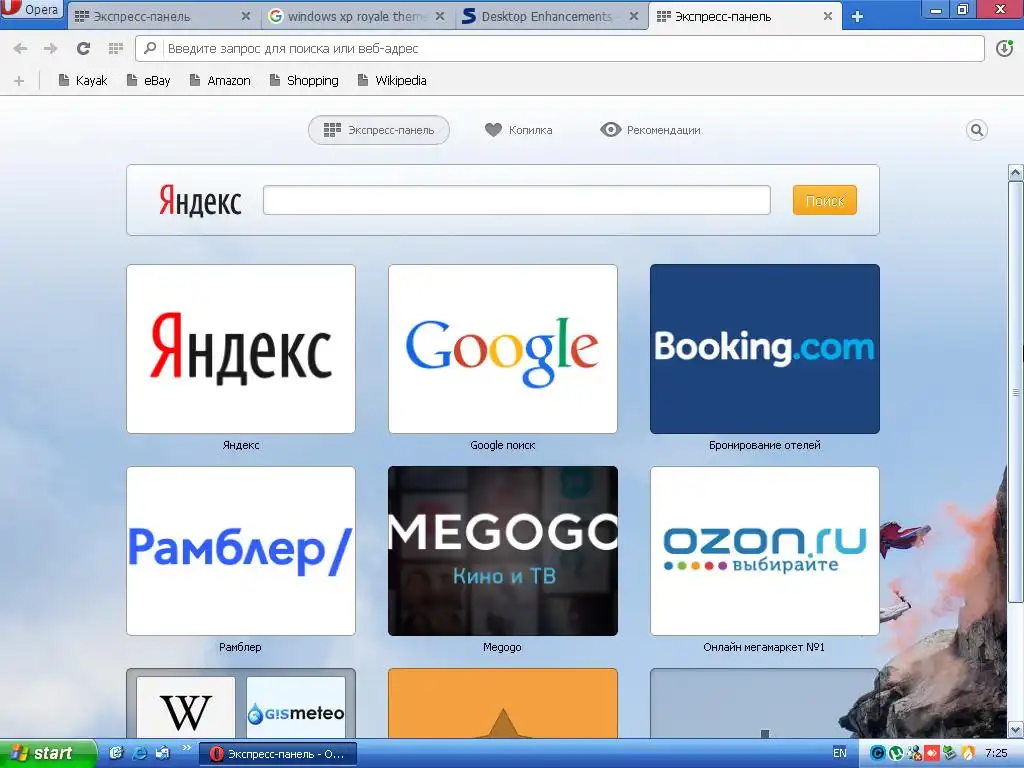Click the 'Яндекс' label under the tile
Screen dimensions: 1024x768
click(241, 445)
